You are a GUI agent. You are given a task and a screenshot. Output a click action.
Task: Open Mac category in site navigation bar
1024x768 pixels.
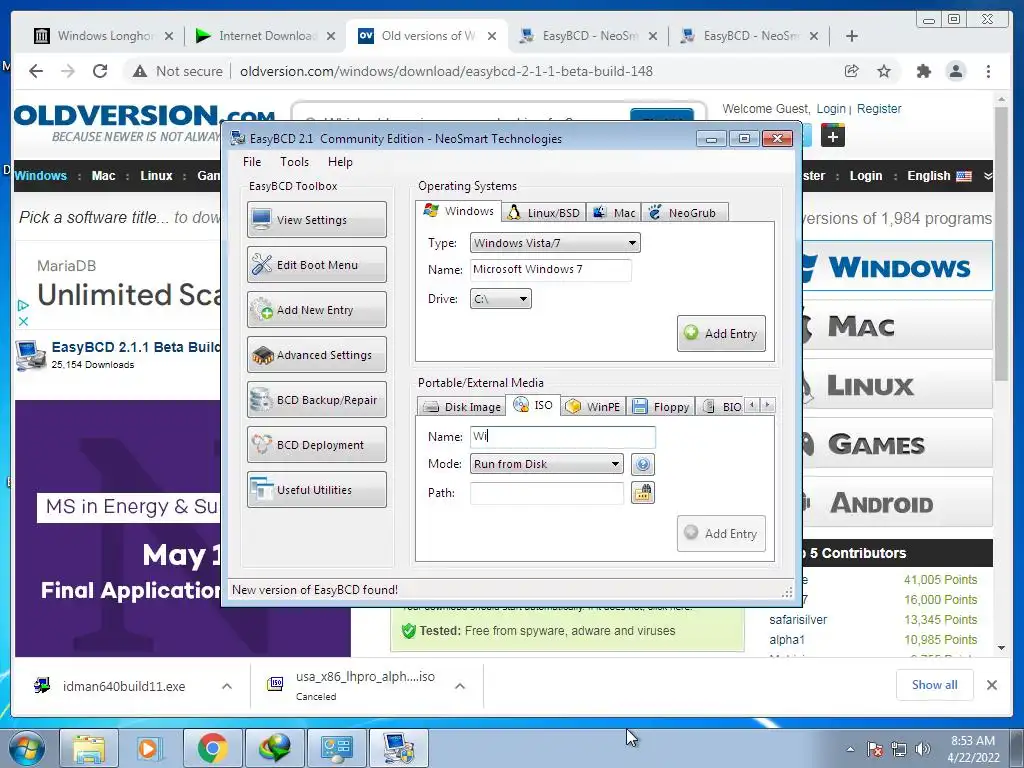pyautogui.click(x=103, y=176)
